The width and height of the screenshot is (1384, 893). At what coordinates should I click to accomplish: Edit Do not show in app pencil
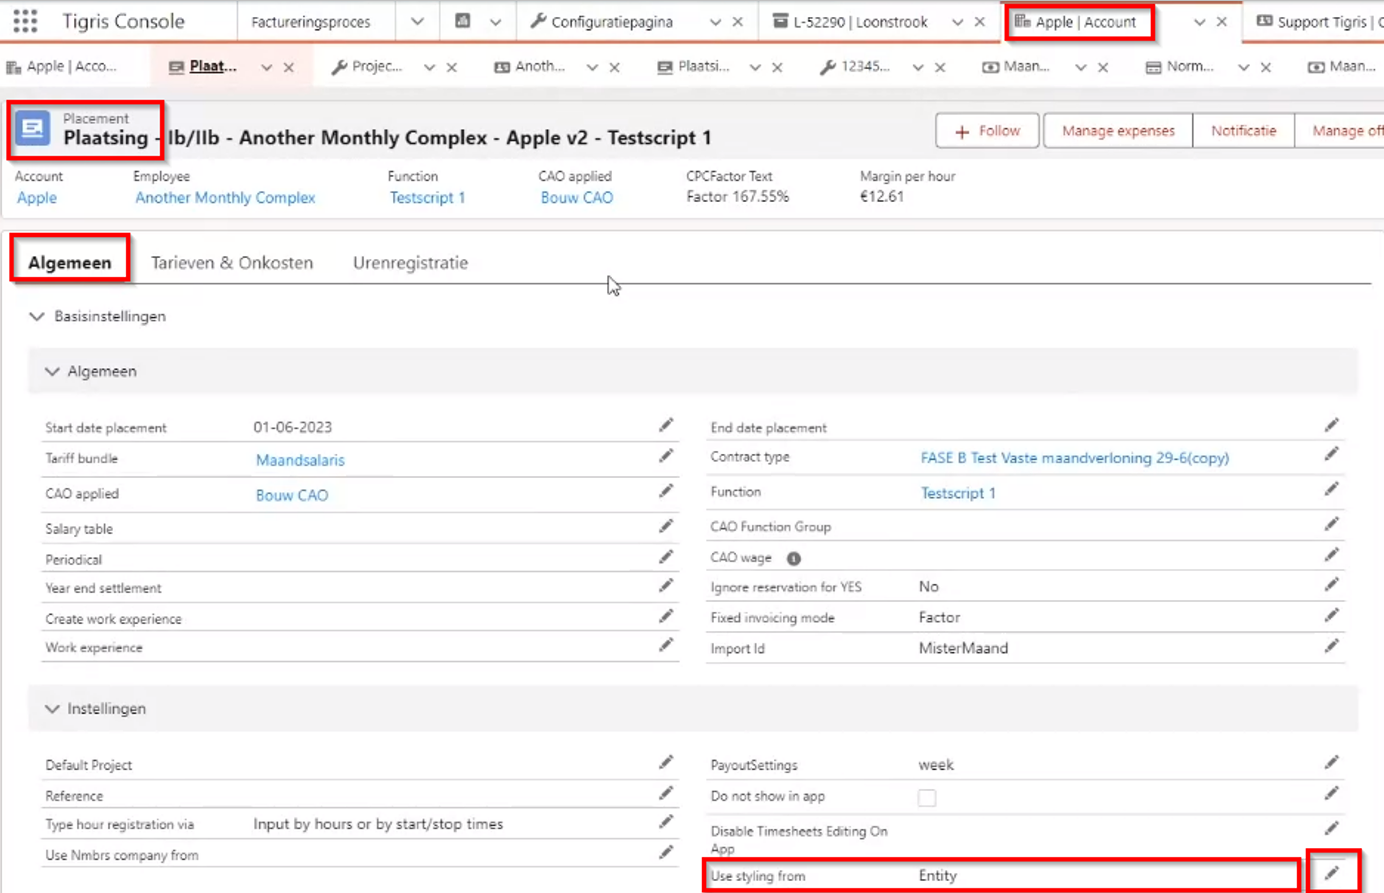click(x=1332, y=793)
